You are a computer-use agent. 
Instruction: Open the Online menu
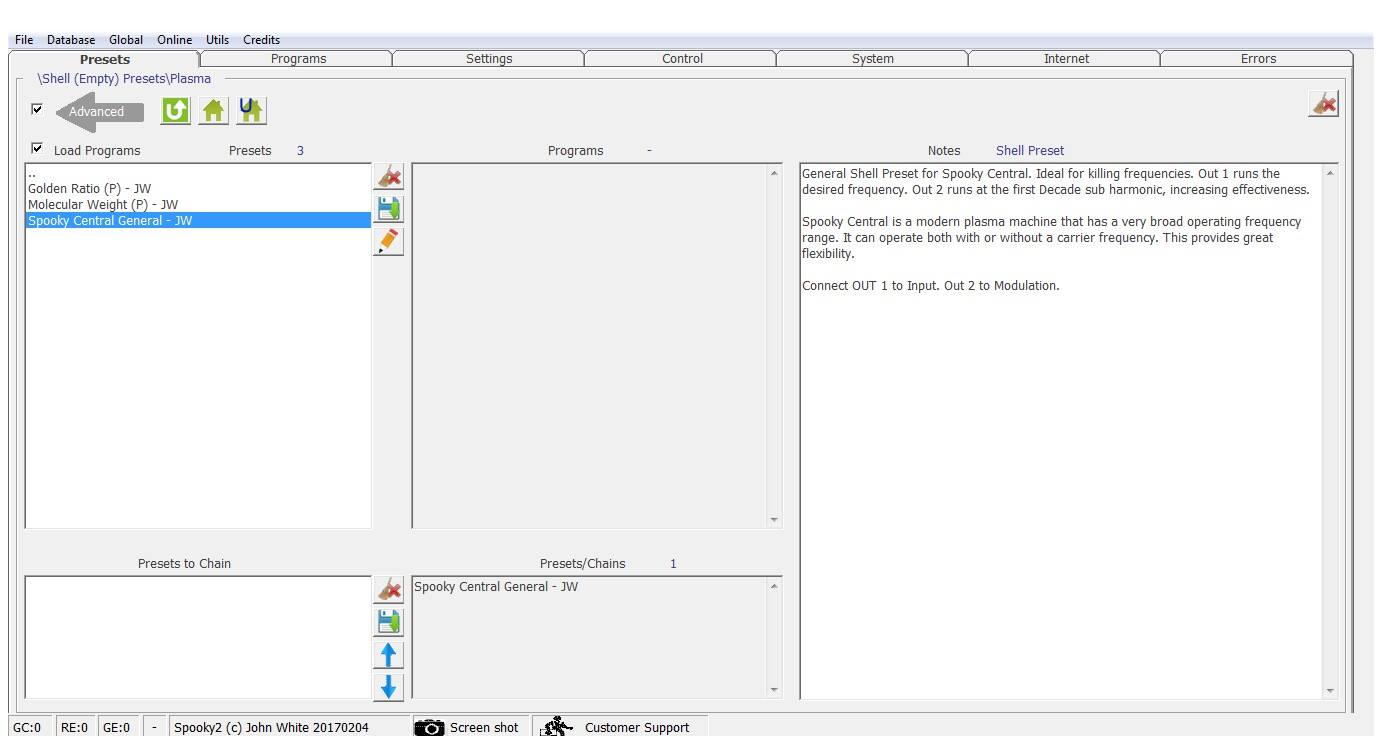click(174, 40)
